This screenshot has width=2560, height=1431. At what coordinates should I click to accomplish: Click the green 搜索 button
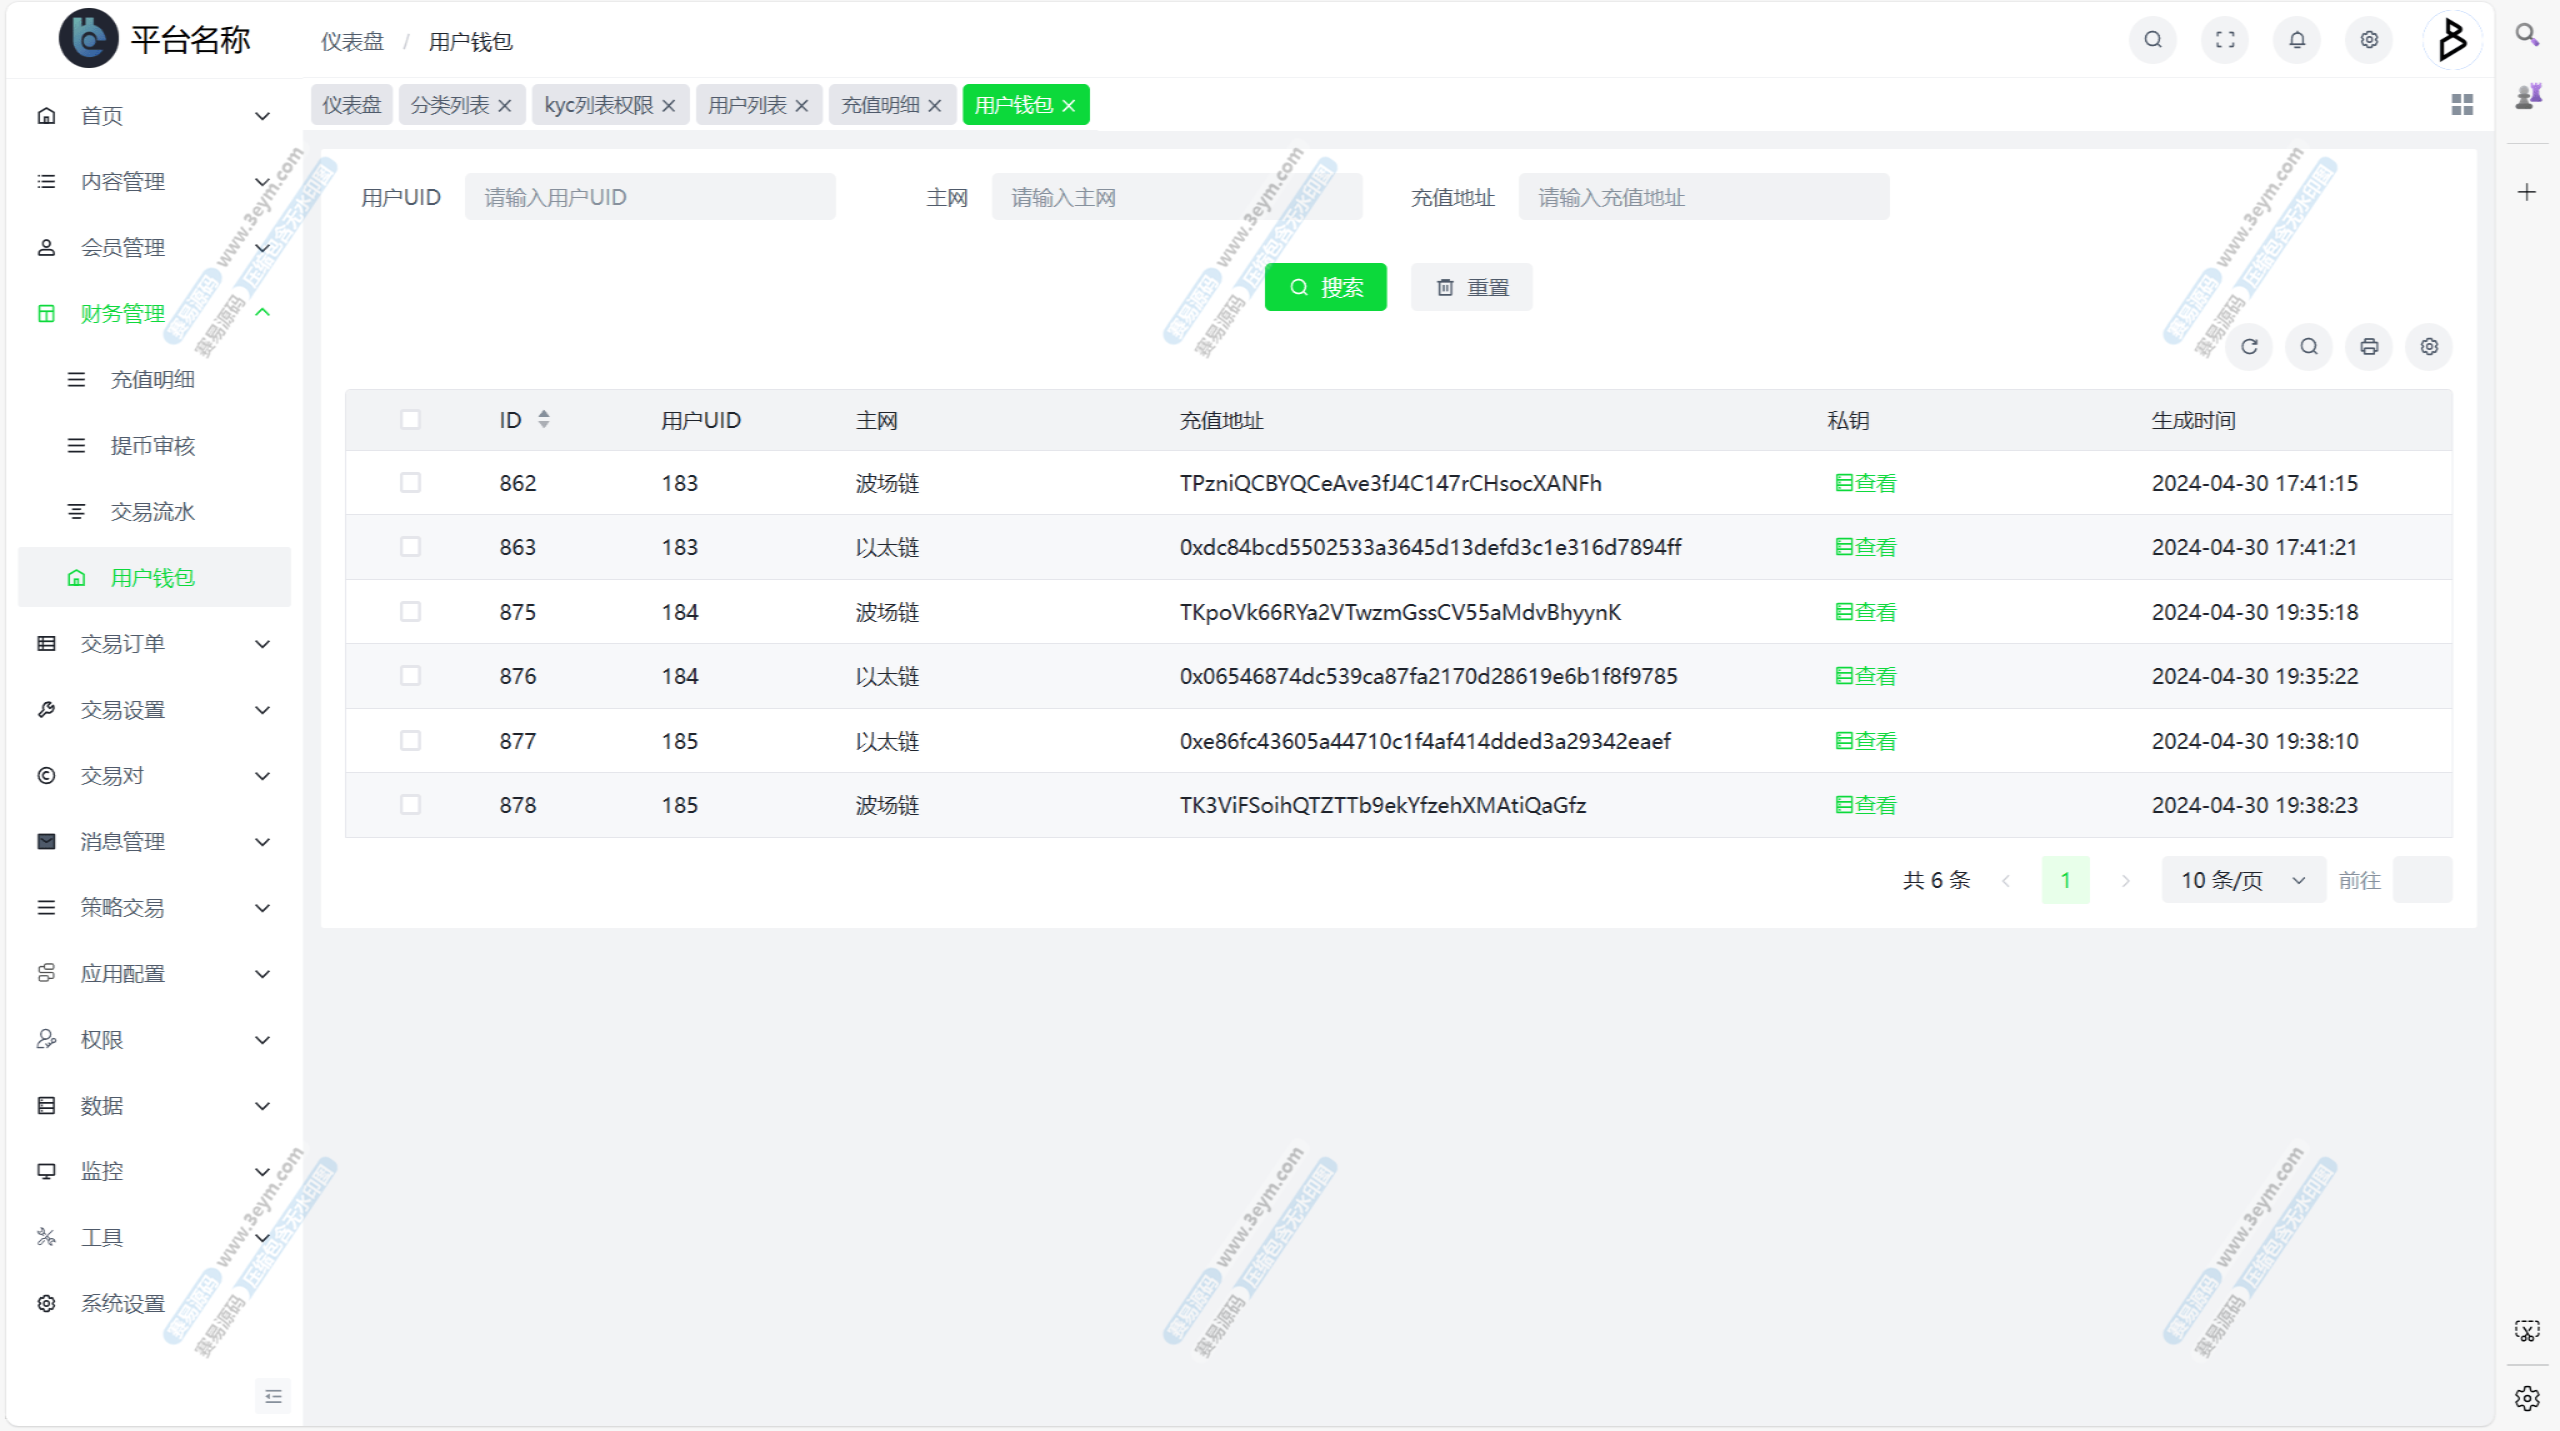click(1325, 288)
